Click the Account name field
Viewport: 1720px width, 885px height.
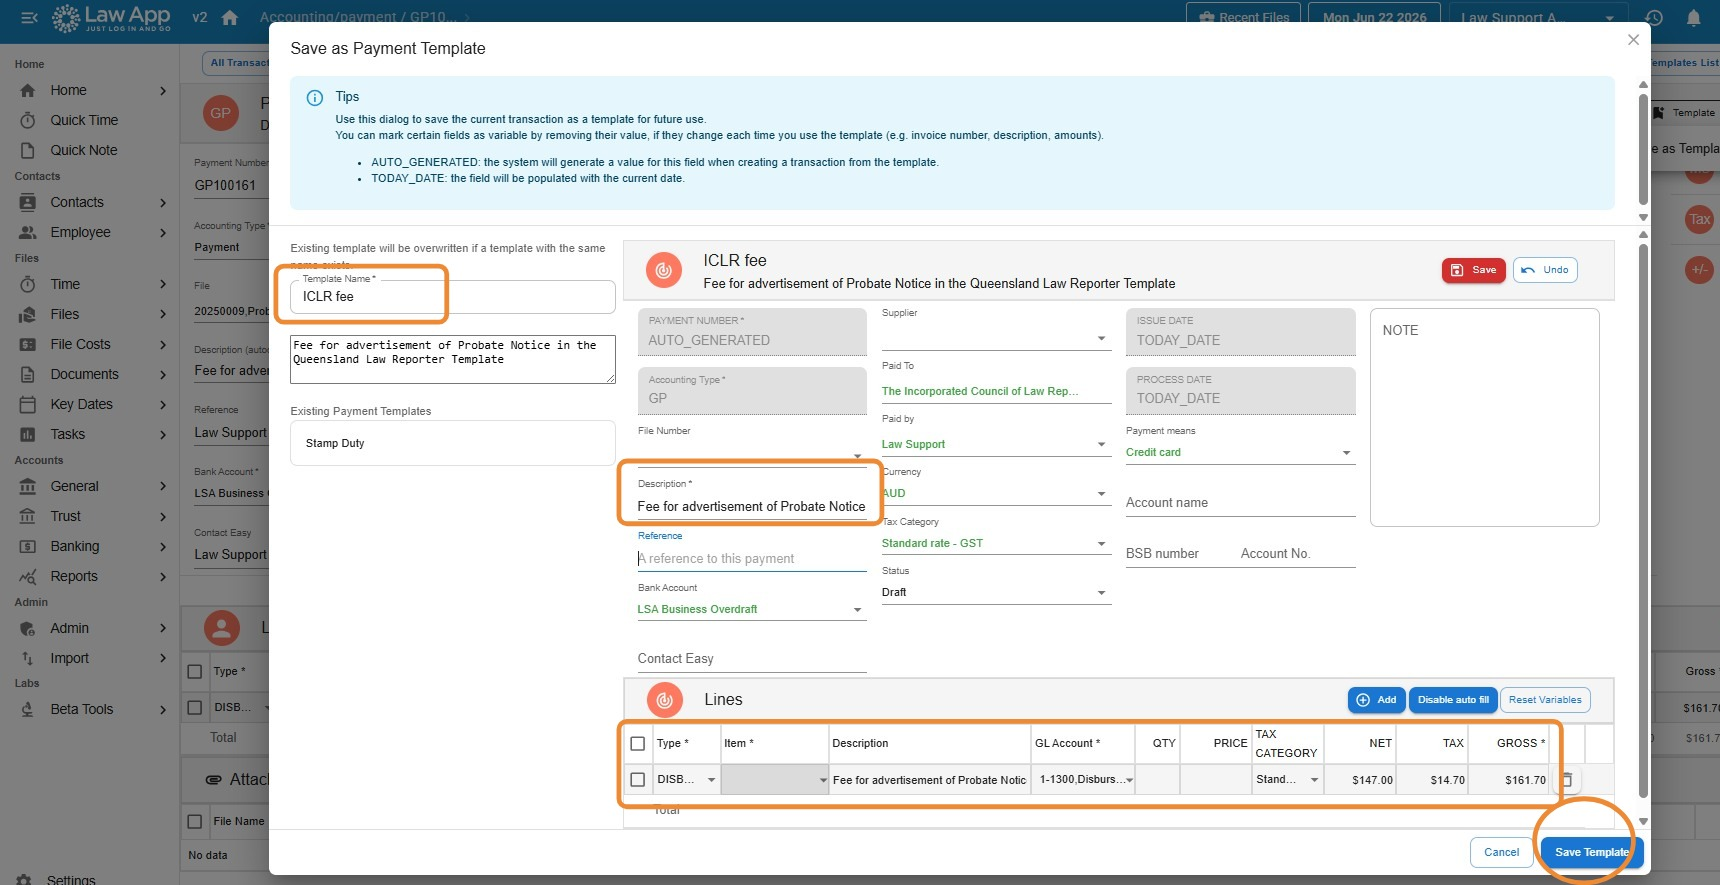click(x=1240, y=503)
